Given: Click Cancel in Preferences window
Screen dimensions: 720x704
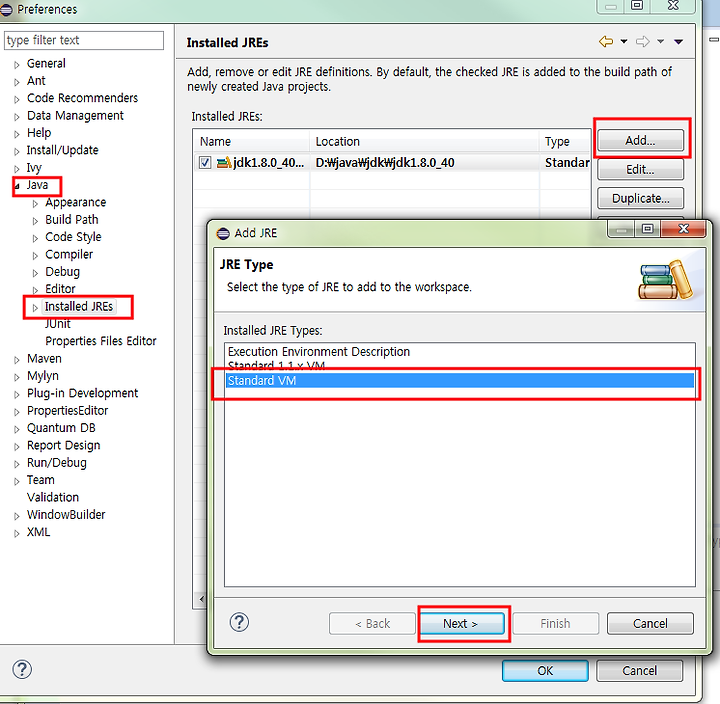Looking at the screenshot, I should [639, 670].
